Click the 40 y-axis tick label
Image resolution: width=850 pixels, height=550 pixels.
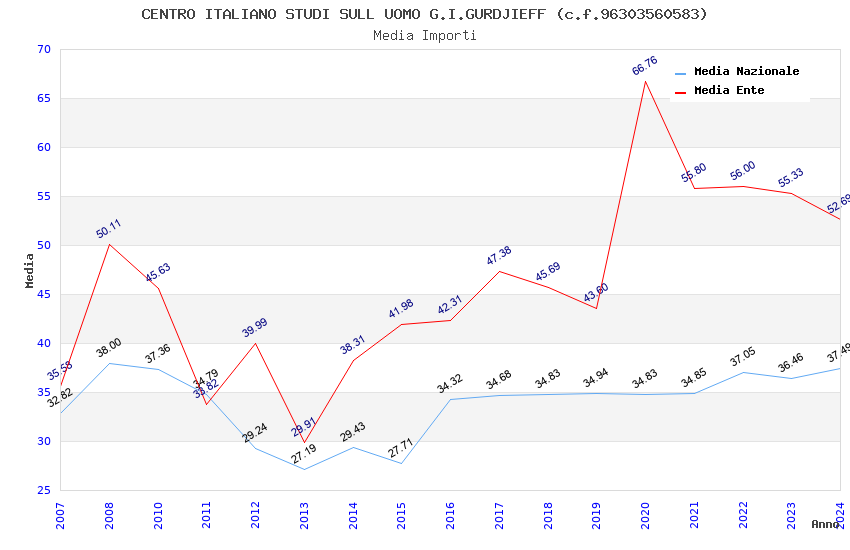coord(44,343)
